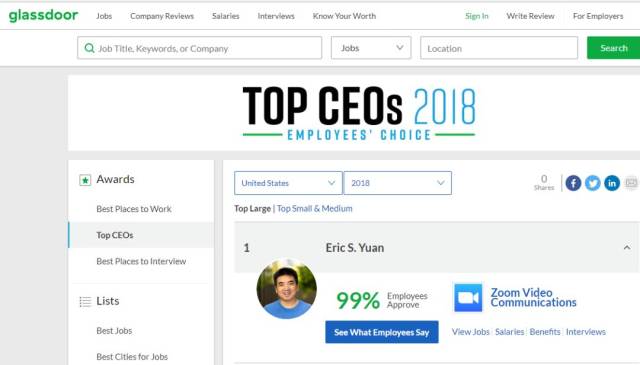Screen dimensions: 640x365
Task: Open the Jobs search type dropdown
Action: click(x=371, y=48)
